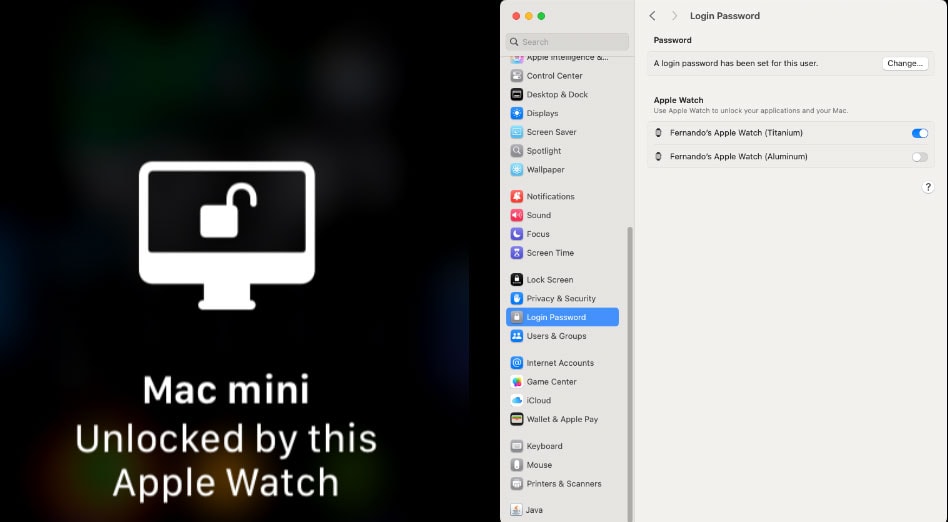
Task: Click the Wallet & Apple Pay icon
Action: coord(517,420)
